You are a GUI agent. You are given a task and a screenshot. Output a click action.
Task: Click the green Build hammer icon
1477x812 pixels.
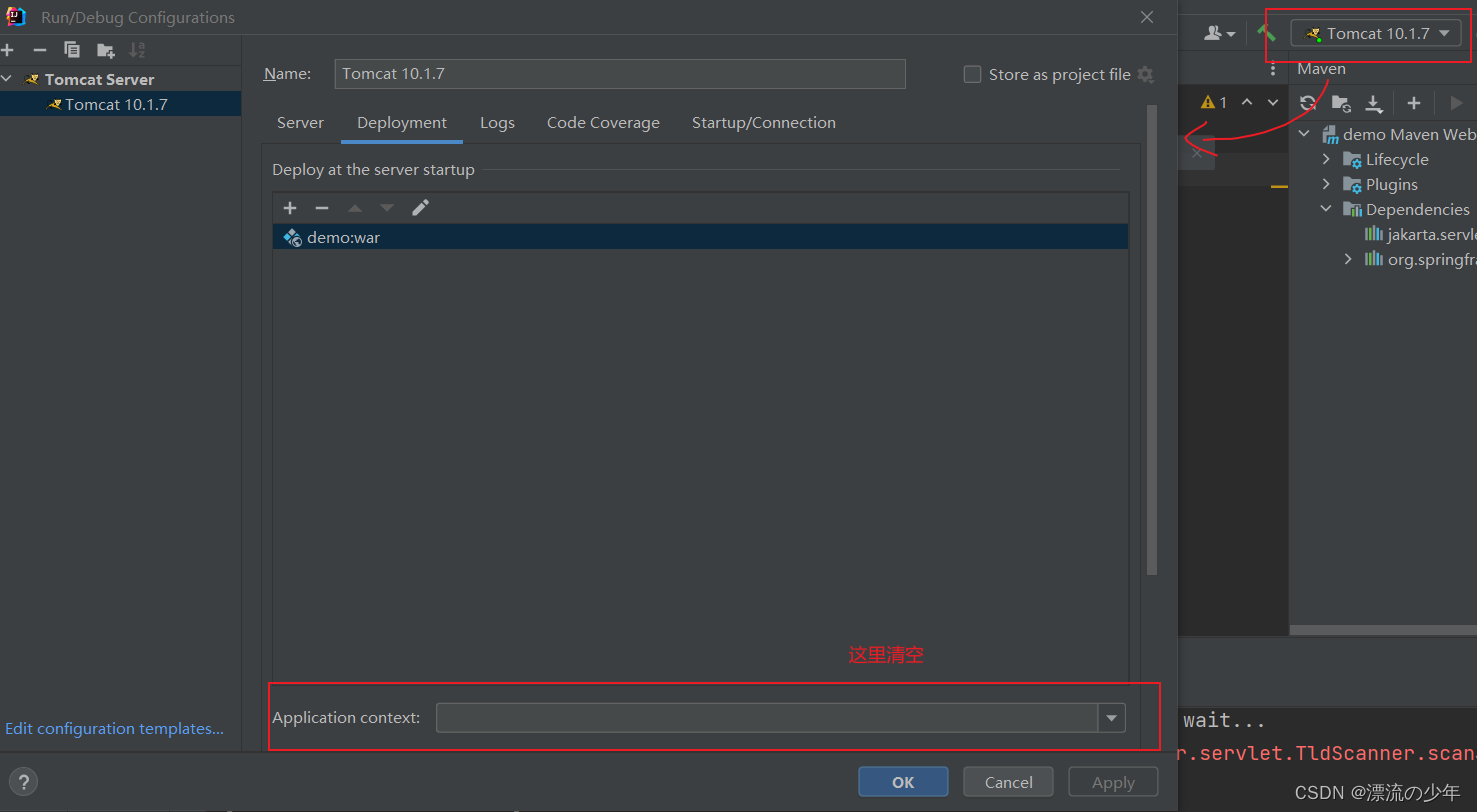click(x=1266, y=33)
